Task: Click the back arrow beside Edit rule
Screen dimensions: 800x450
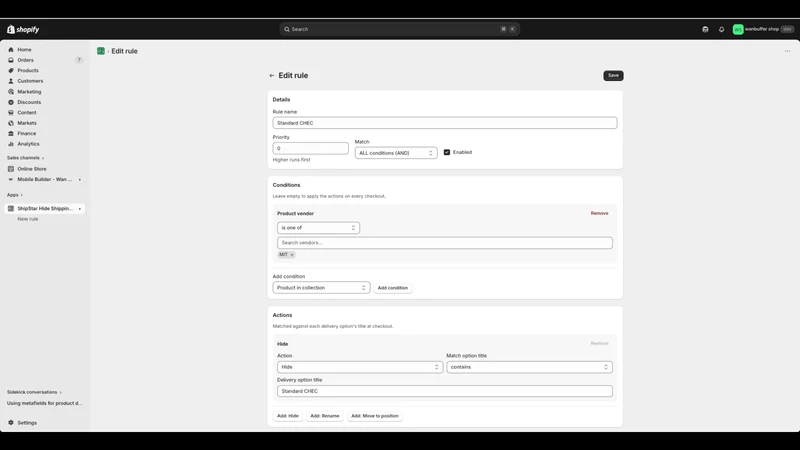Action: click(272, 76)
